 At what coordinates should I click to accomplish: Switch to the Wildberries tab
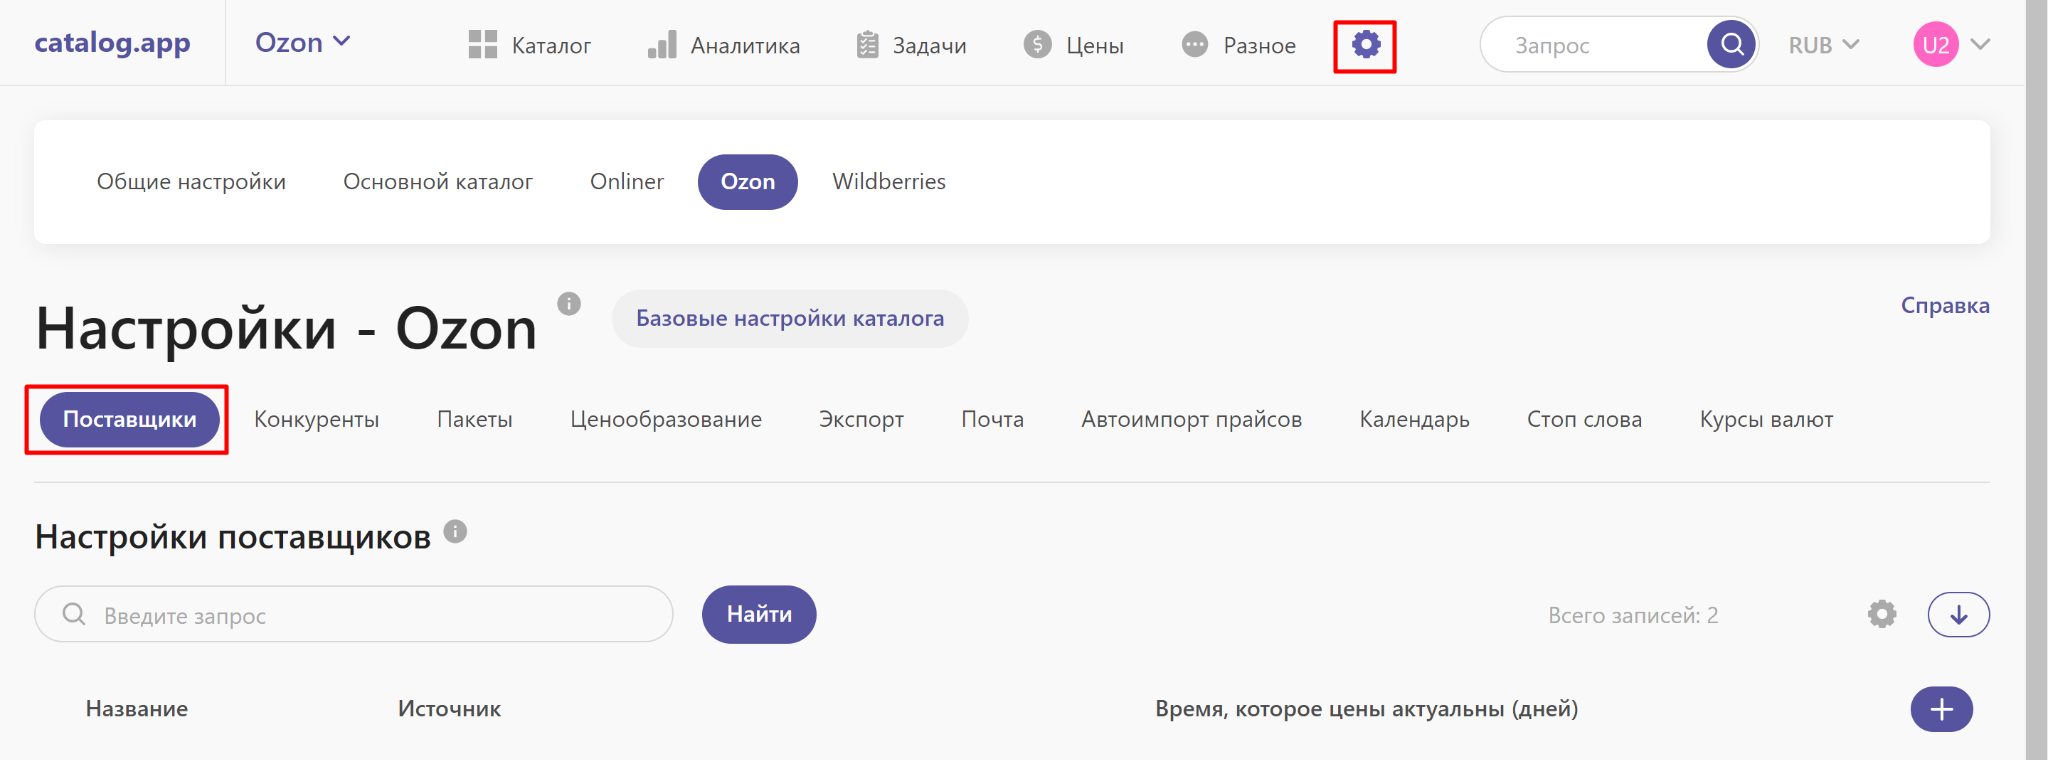888,182
